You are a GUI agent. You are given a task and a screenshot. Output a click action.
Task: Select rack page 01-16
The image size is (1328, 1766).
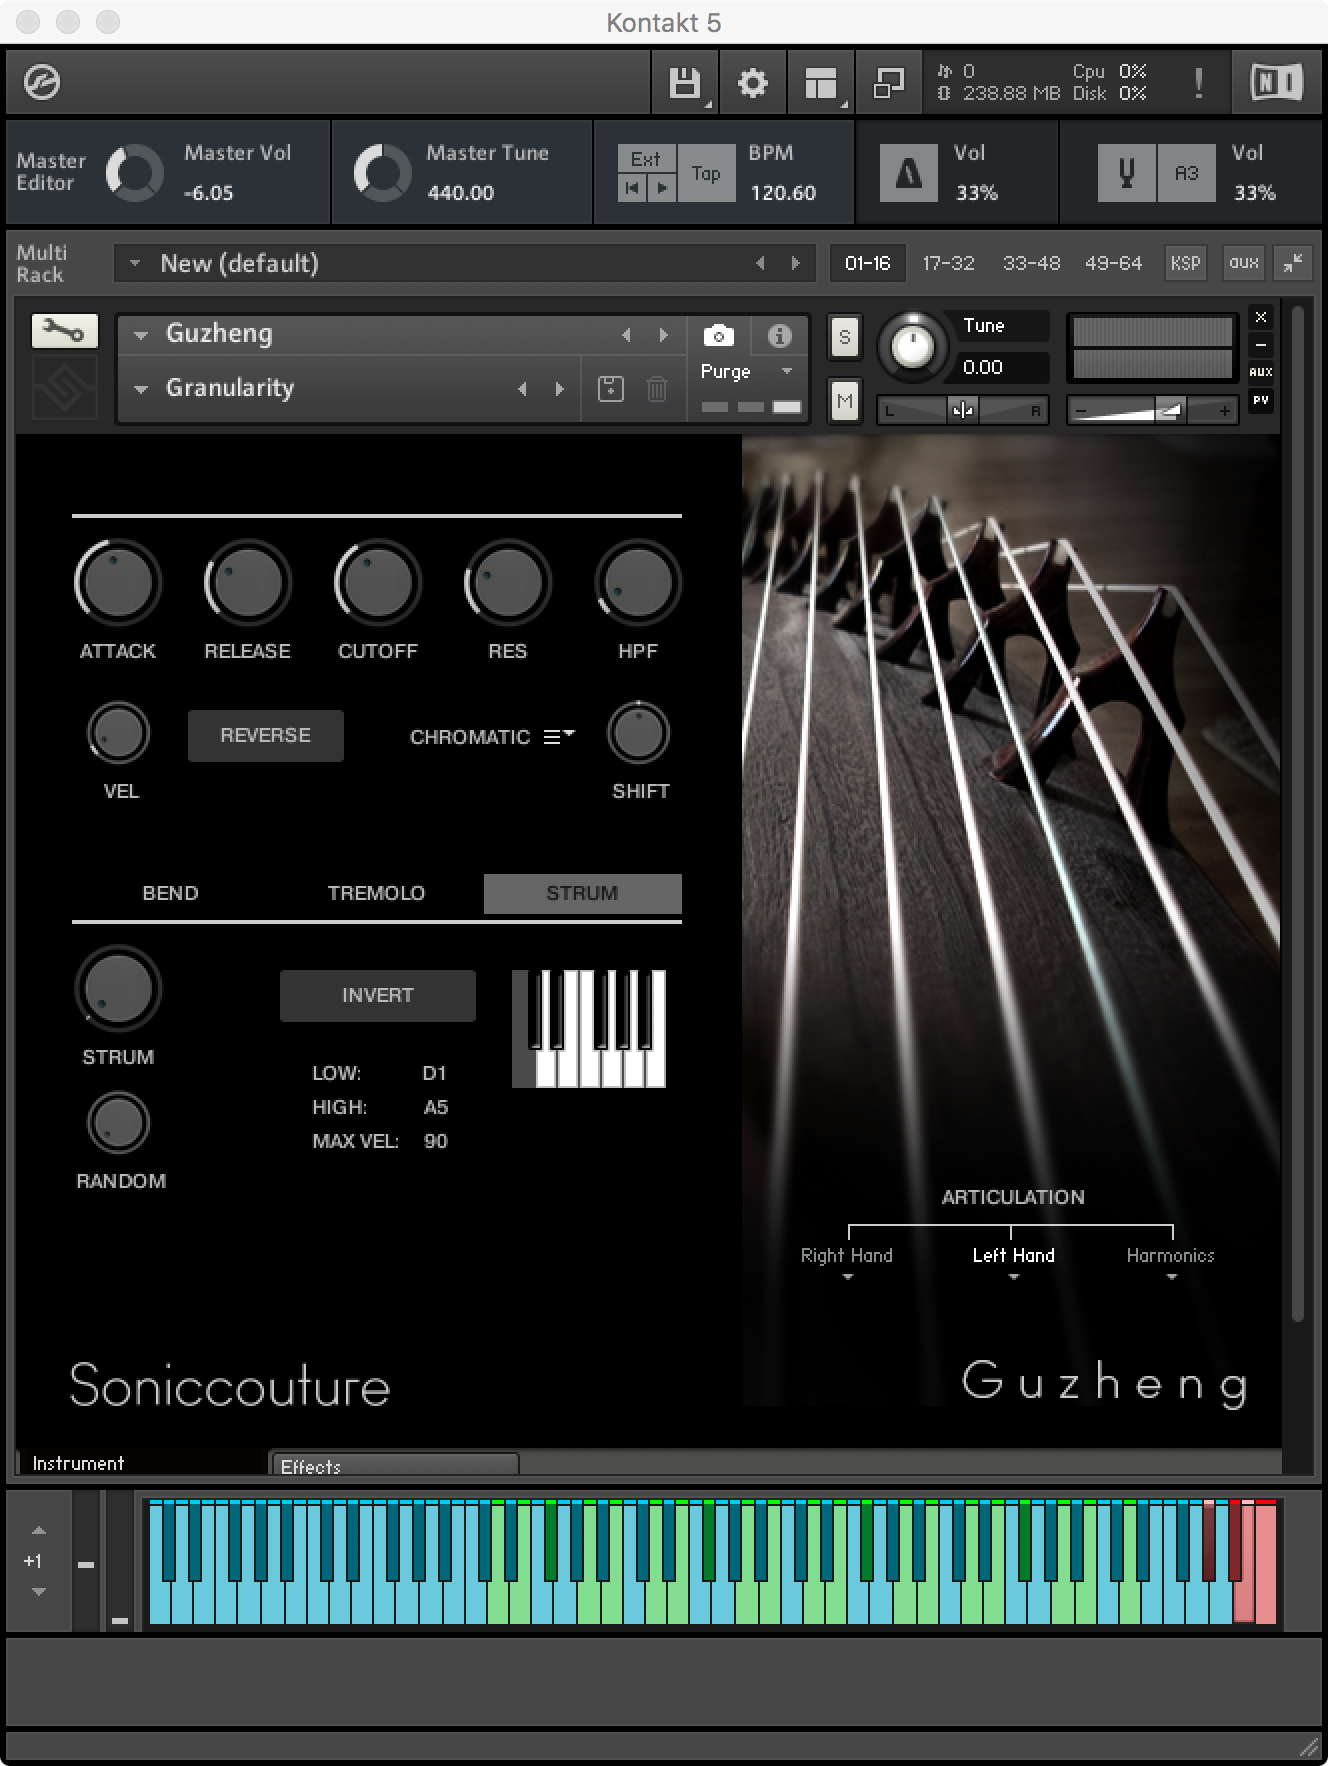[867, 263]
